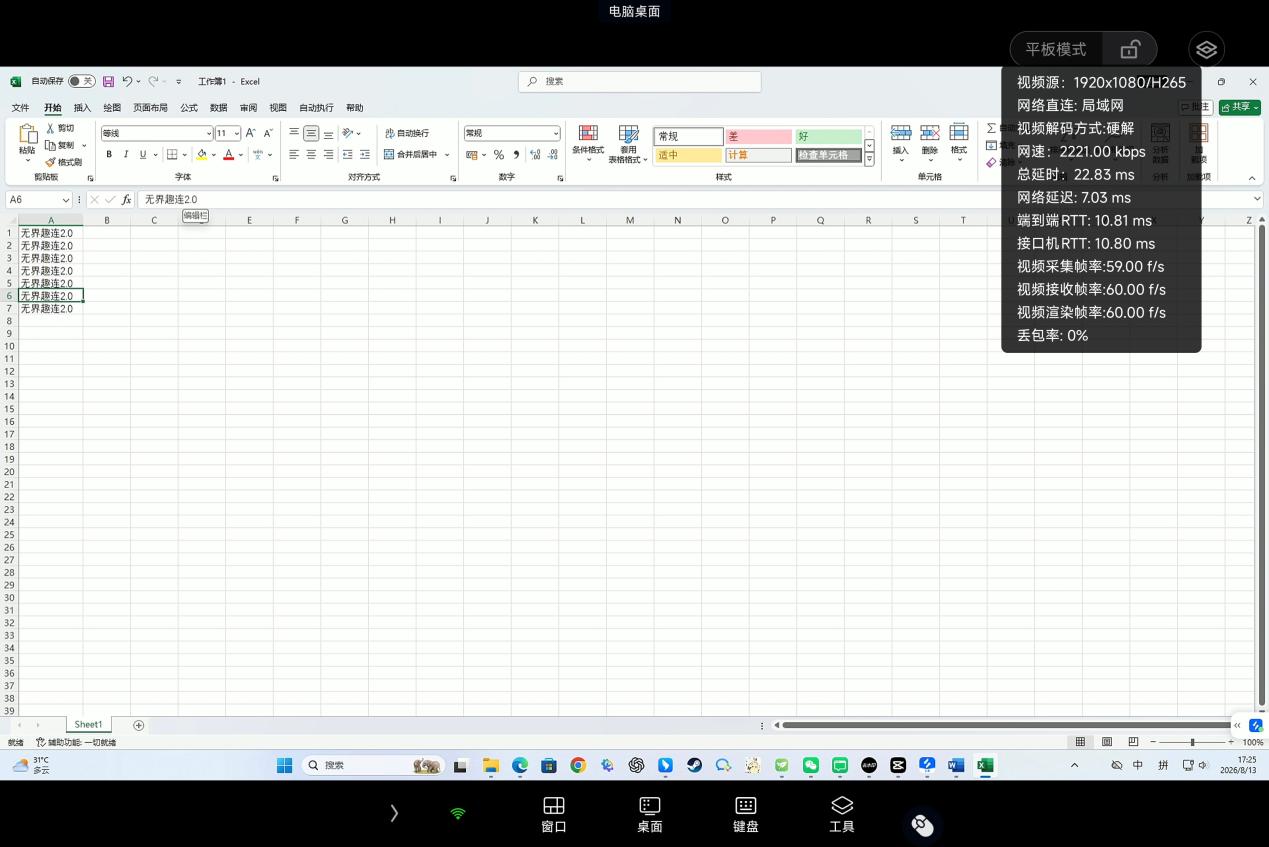
Task: Click the Borders grid icon
Action: (x=172, y=155)
